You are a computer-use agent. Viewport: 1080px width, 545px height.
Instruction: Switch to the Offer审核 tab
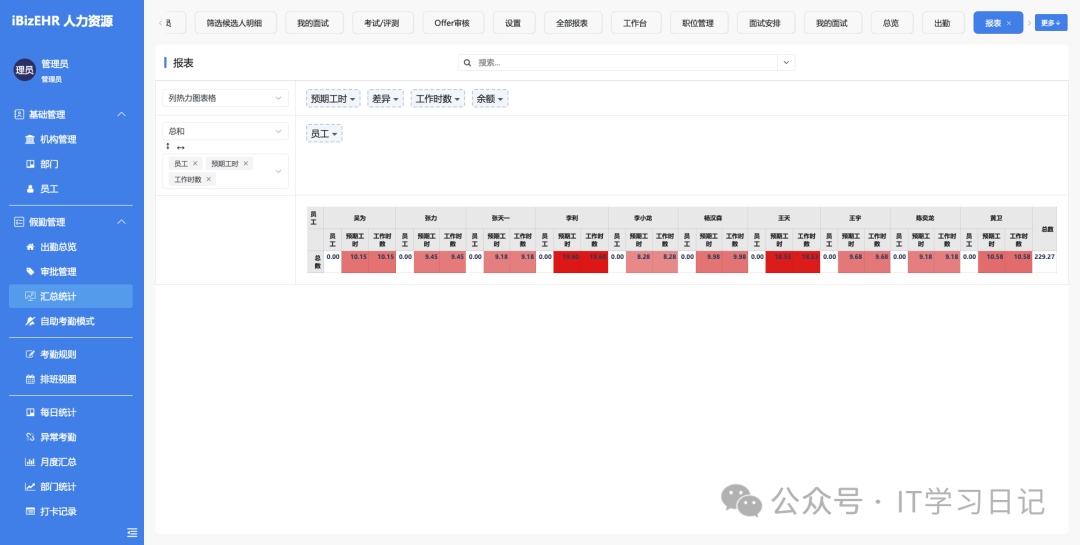(x=459, y=23)
